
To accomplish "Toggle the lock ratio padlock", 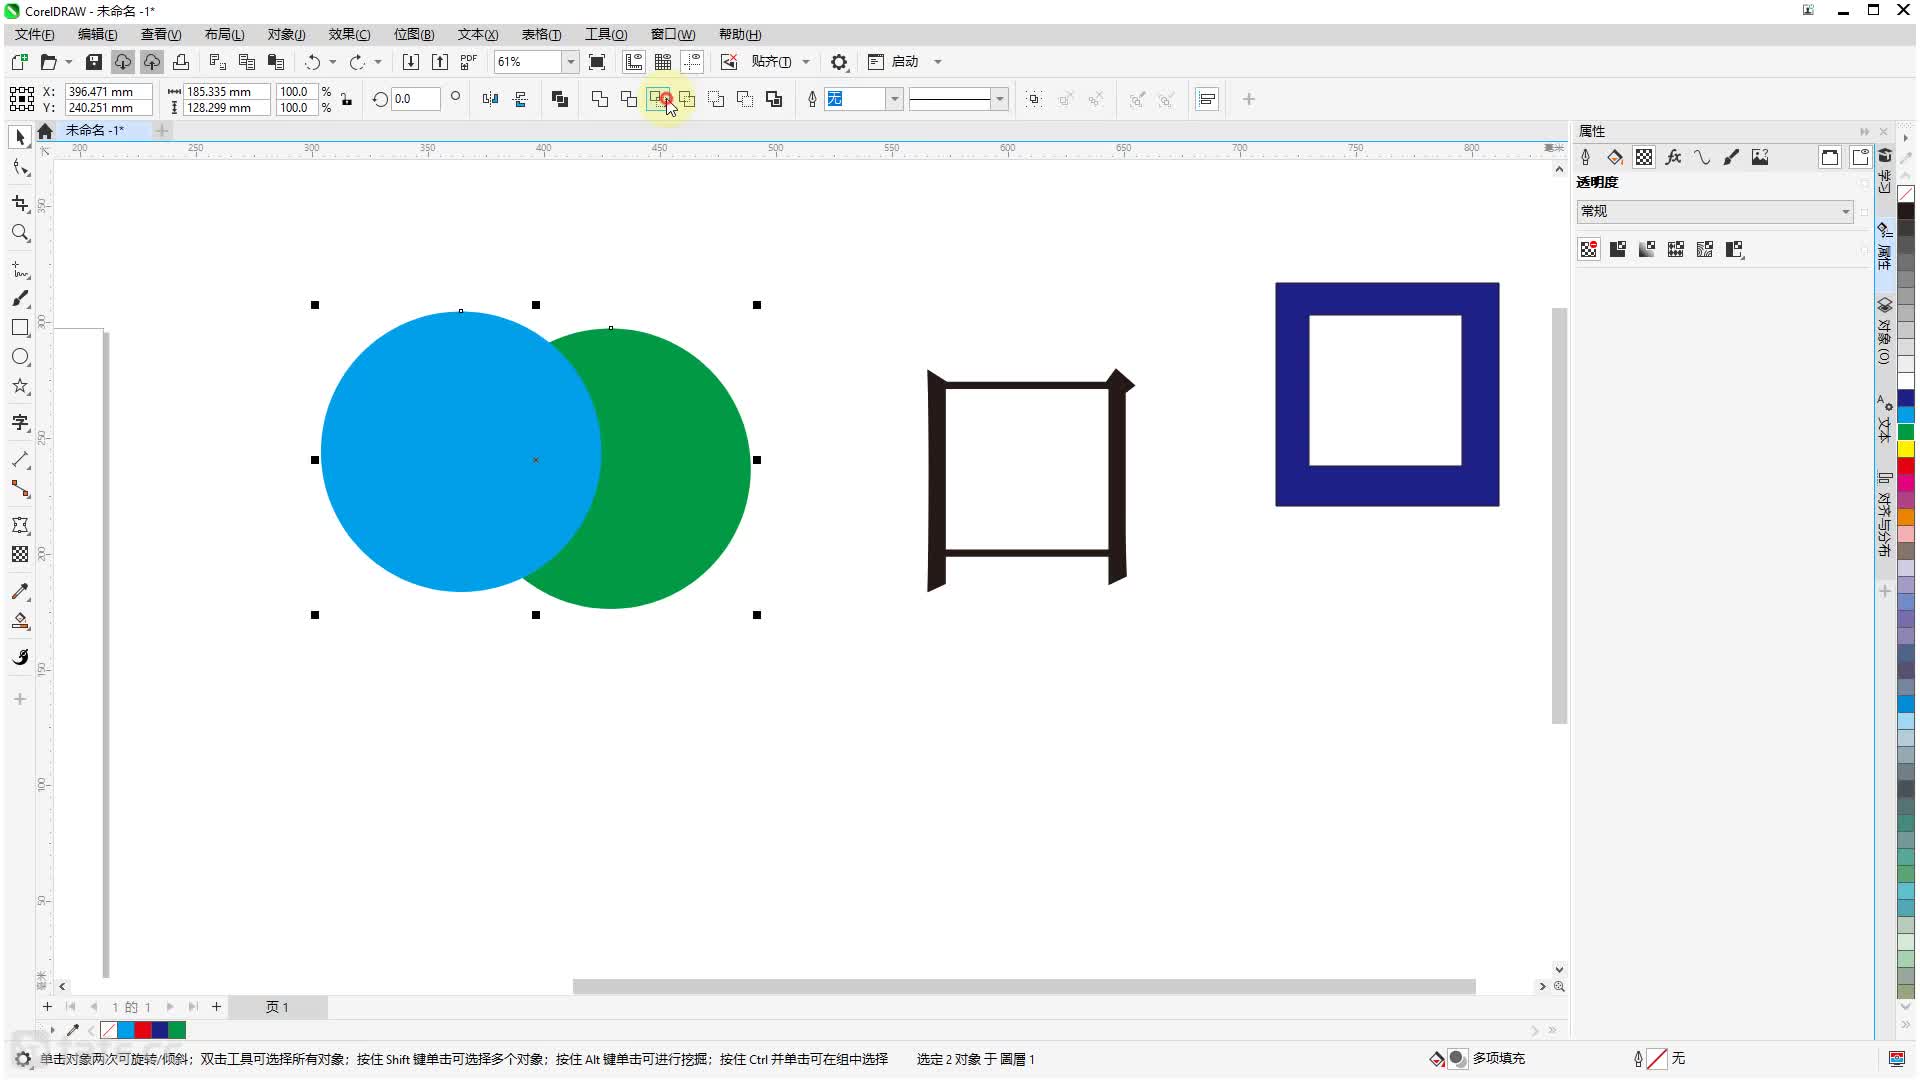I will coord(346,99).
